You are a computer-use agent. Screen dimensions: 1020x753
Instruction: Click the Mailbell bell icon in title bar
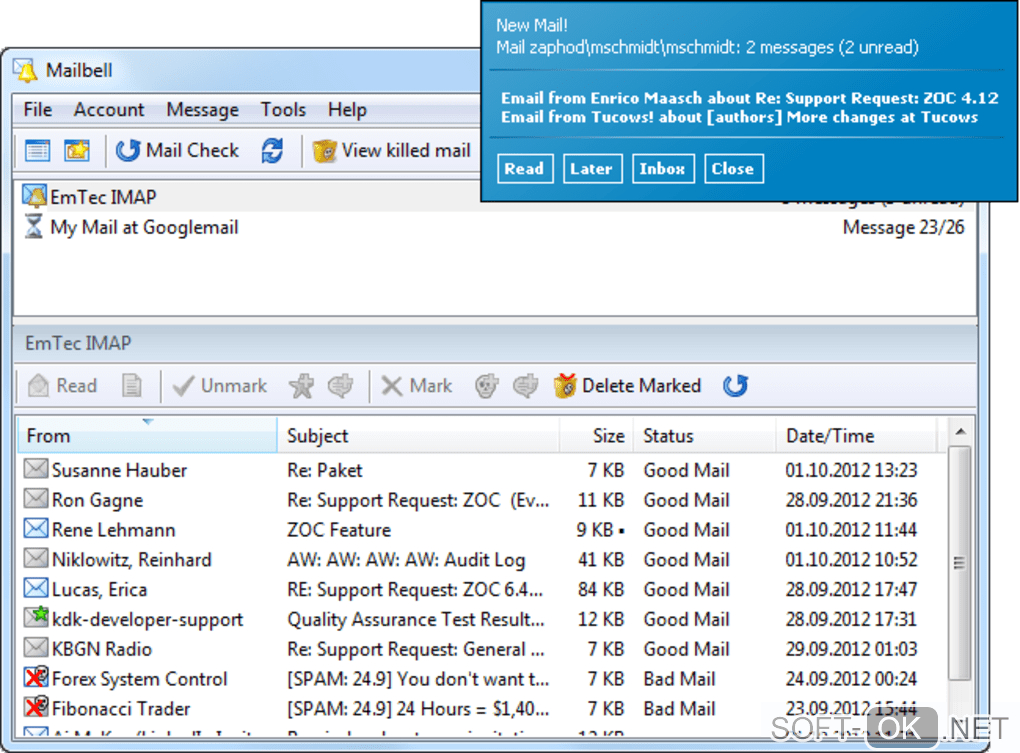[x=26, y=70]
